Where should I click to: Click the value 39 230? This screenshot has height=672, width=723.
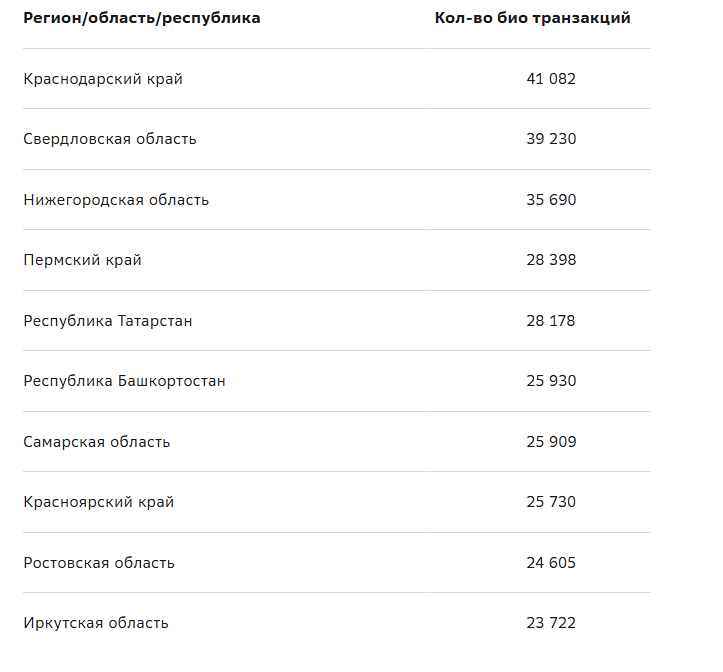(x=551, y=139)
